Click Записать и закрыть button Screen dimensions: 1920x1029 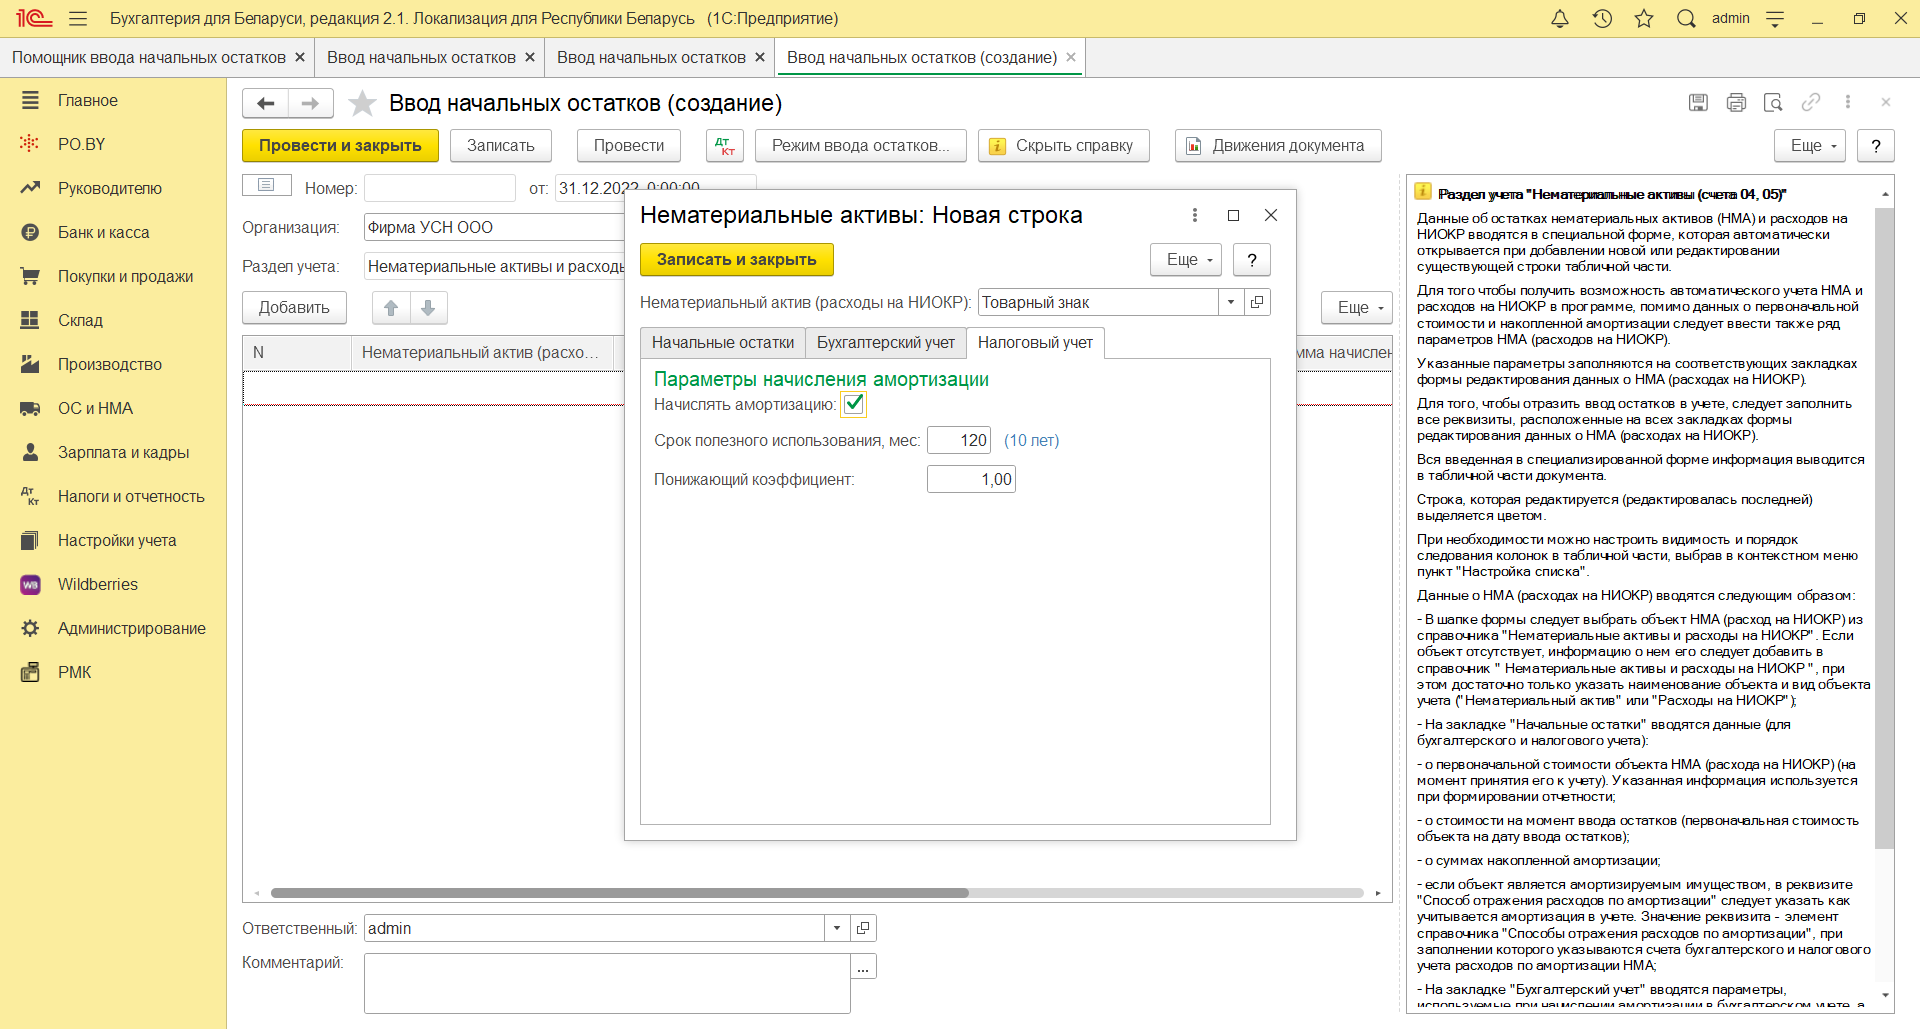736,260
